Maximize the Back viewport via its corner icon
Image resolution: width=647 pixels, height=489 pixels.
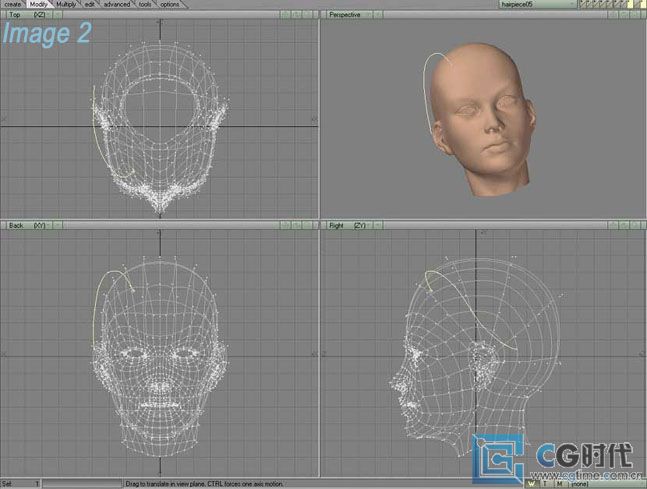316,225
